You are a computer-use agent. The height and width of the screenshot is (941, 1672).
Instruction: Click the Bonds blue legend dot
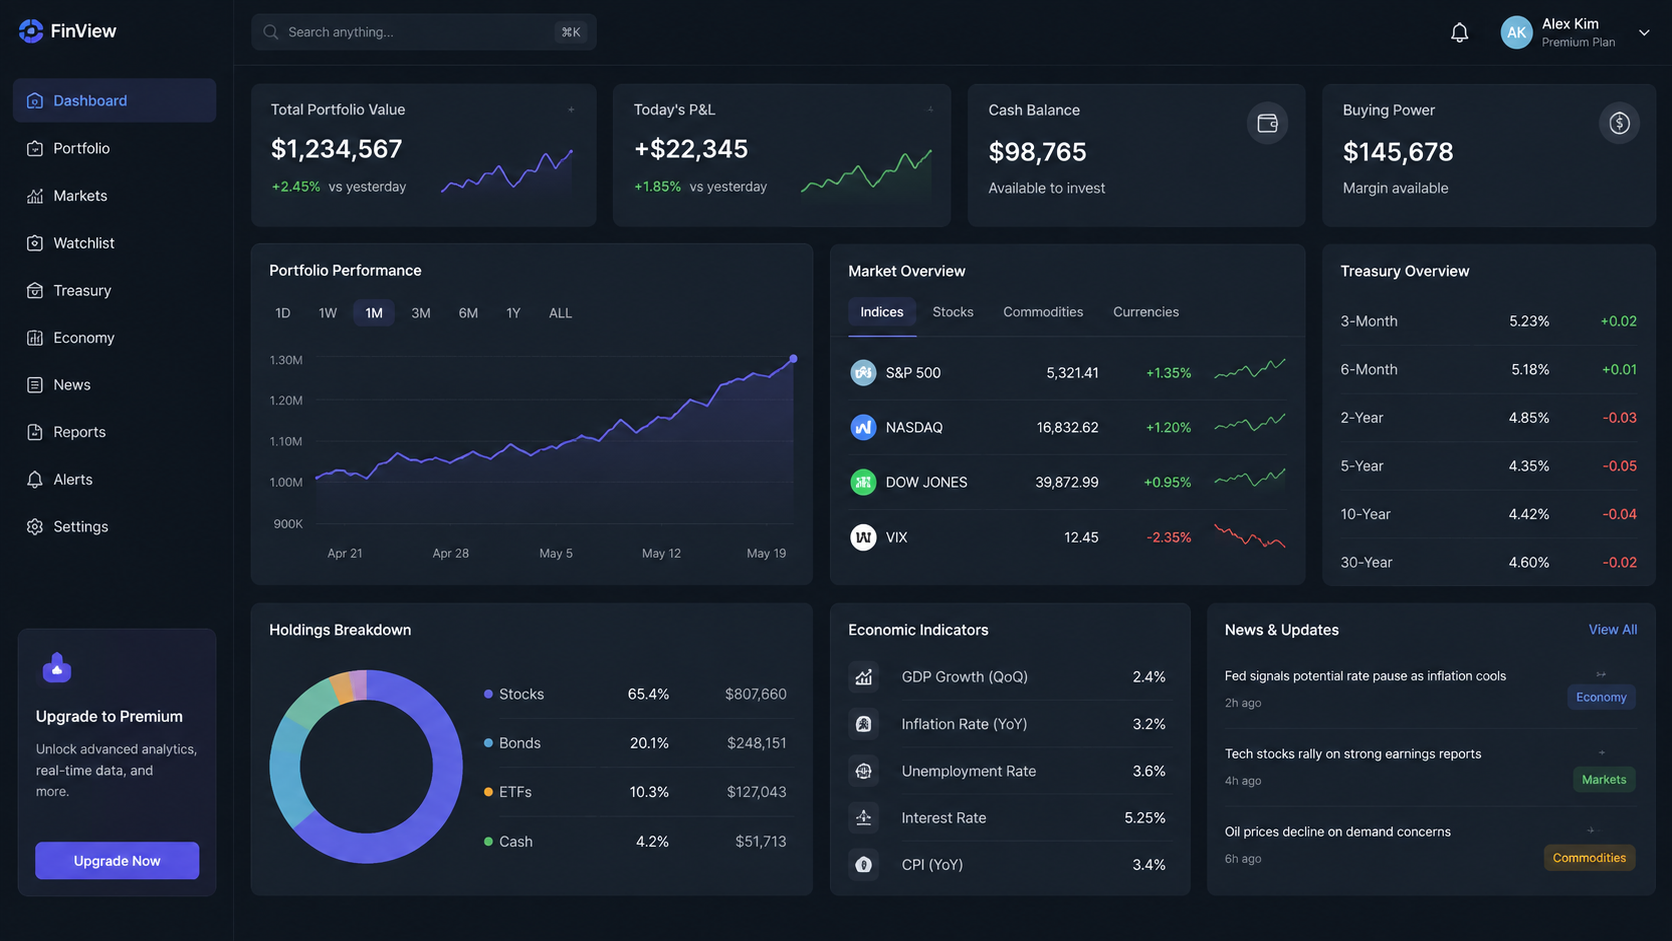(488, 743)
